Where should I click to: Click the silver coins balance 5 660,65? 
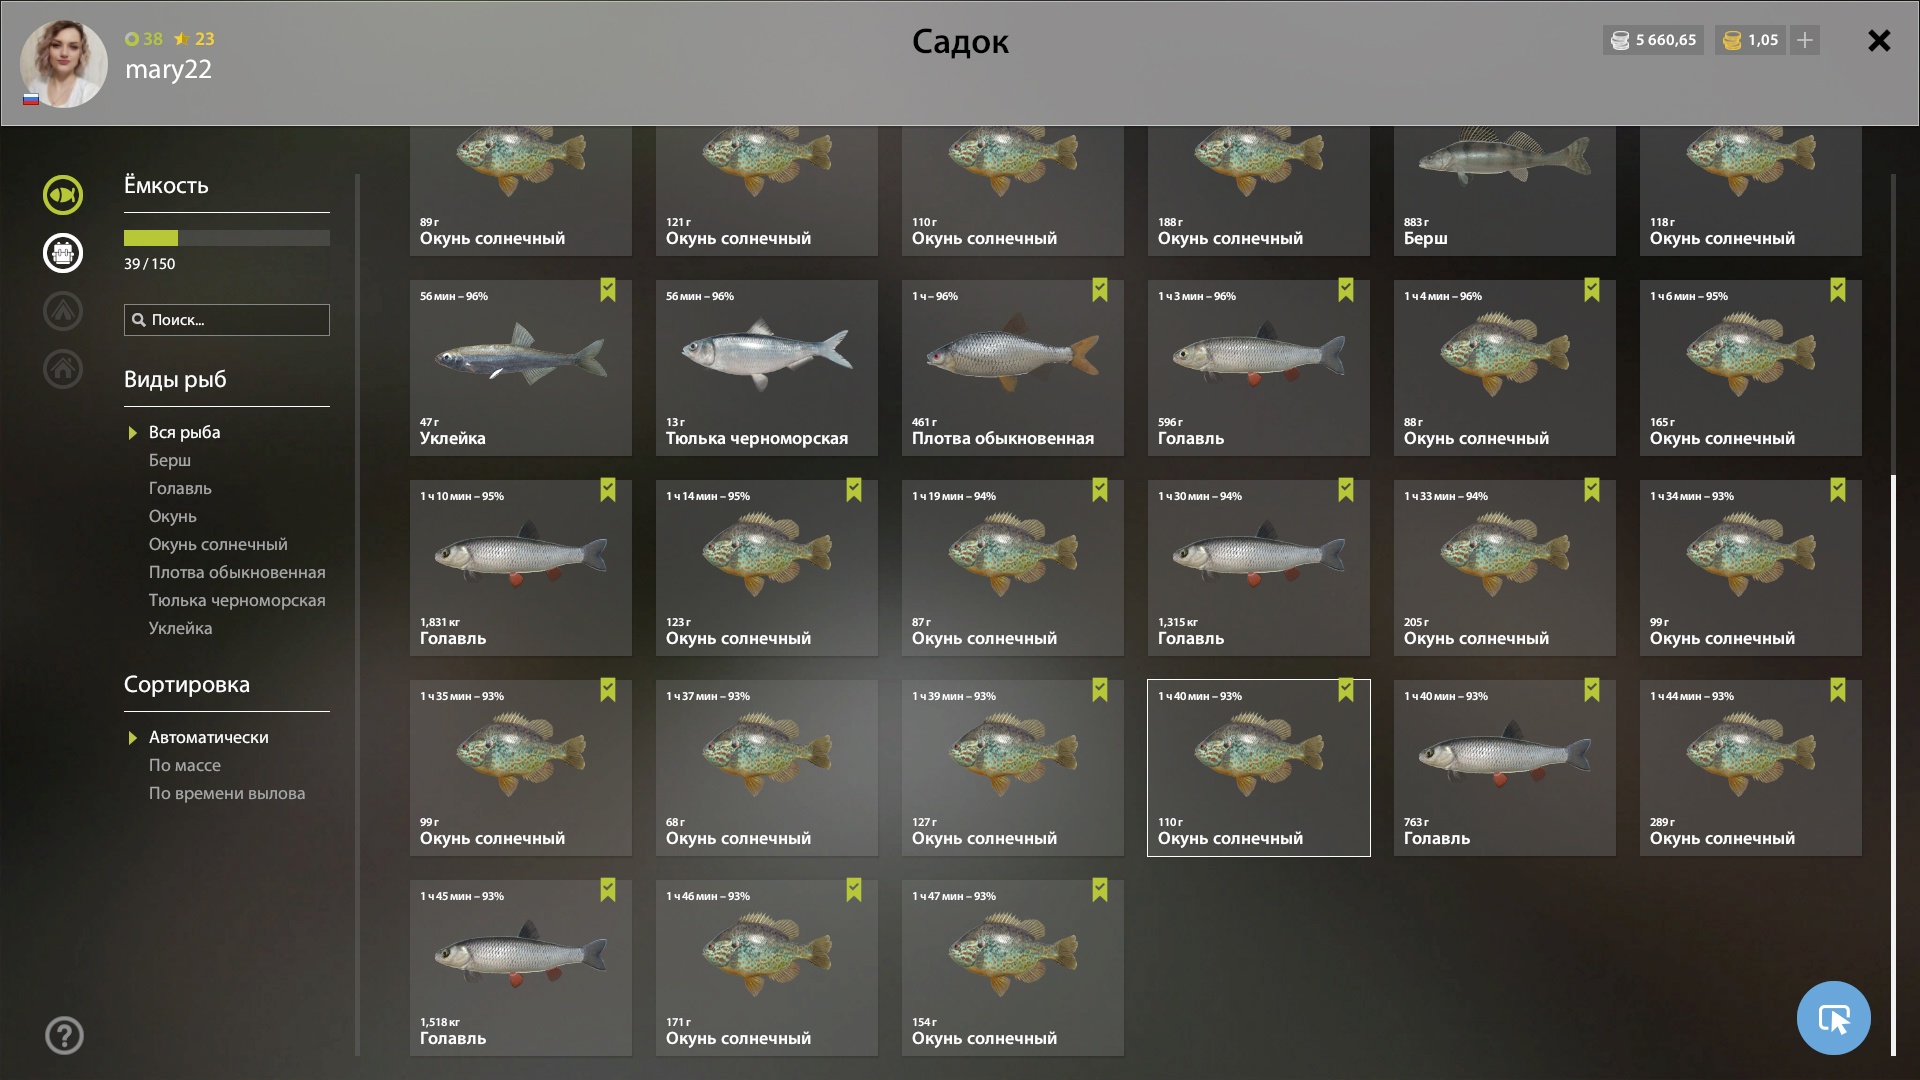1653,40
